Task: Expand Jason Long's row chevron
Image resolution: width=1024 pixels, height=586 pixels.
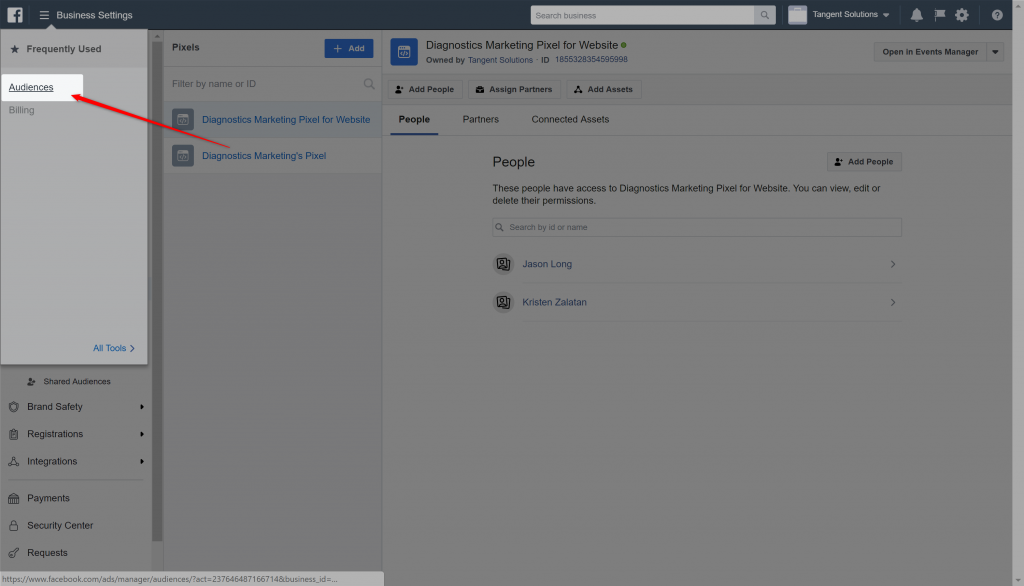Action: (893, 264)
